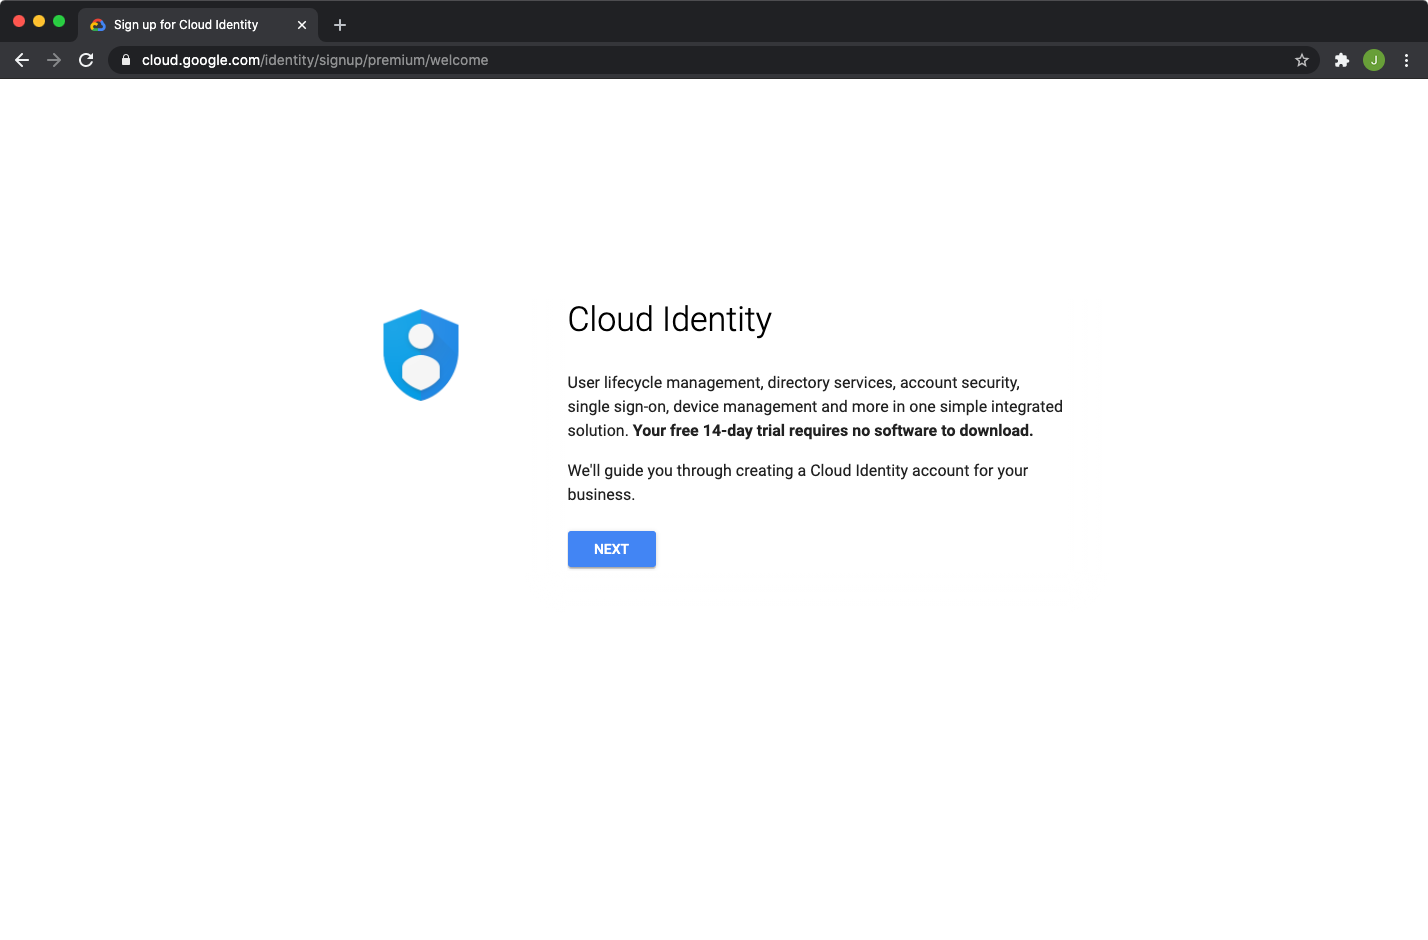The height and width of the screenshot is (940, 1428).
Task: Maximize the window with the green button
Action: coord(59,21)
